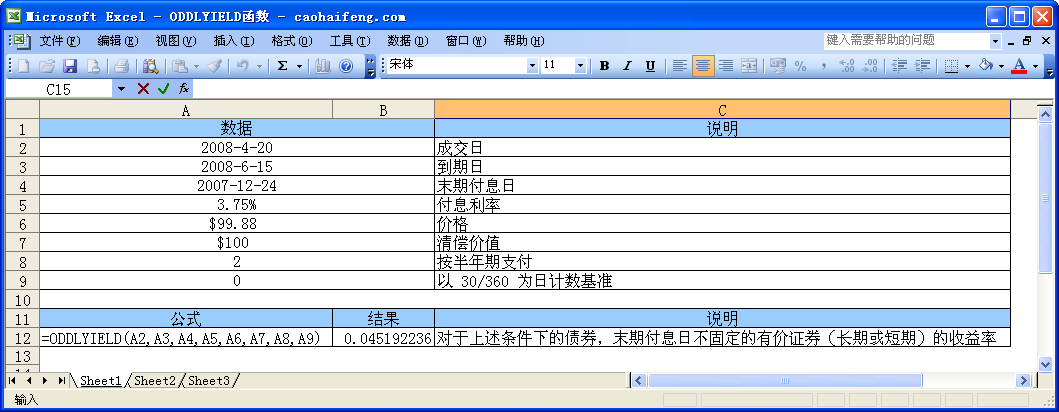The height and width of the screenshot is (412, 1059).
Task: Apply Currency style format
Action: (778, 66)
